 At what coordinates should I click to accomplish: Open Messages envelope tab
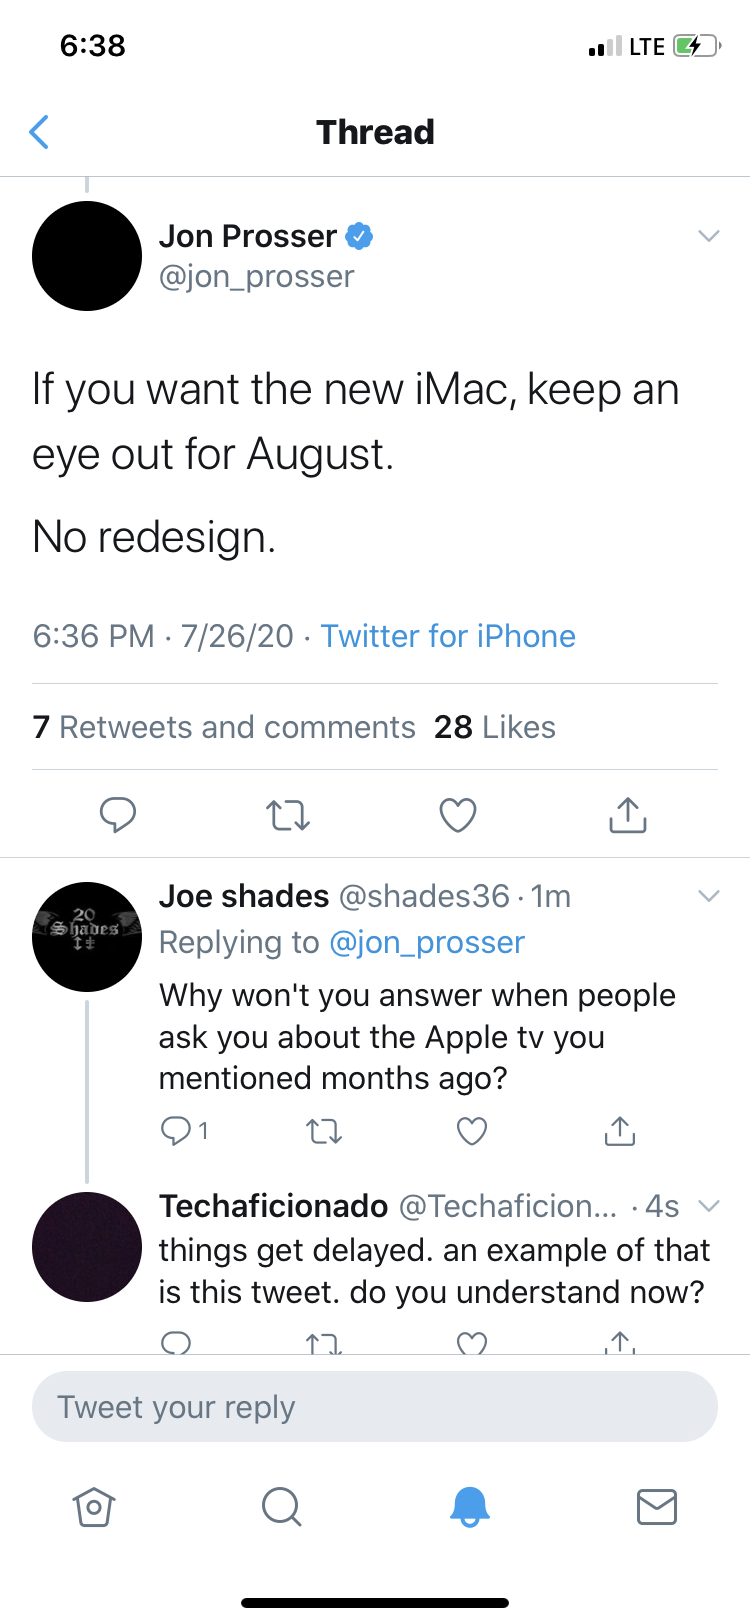[657, 1506]
